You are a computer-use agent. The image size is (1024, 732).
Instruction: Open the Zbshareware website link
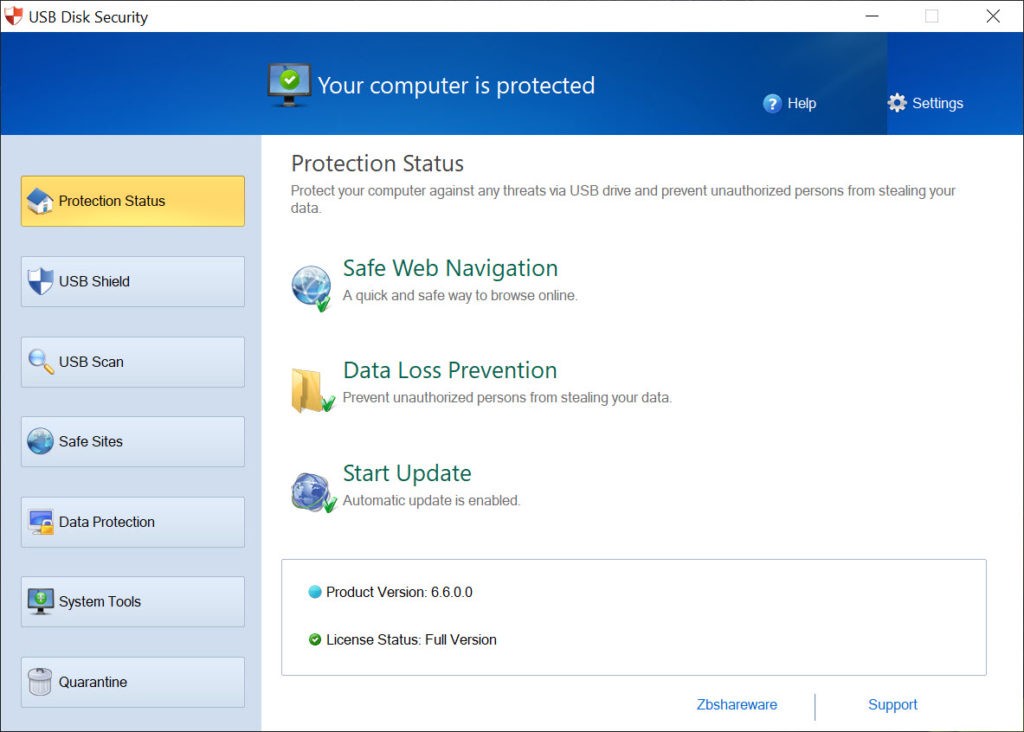pos(737,704)
